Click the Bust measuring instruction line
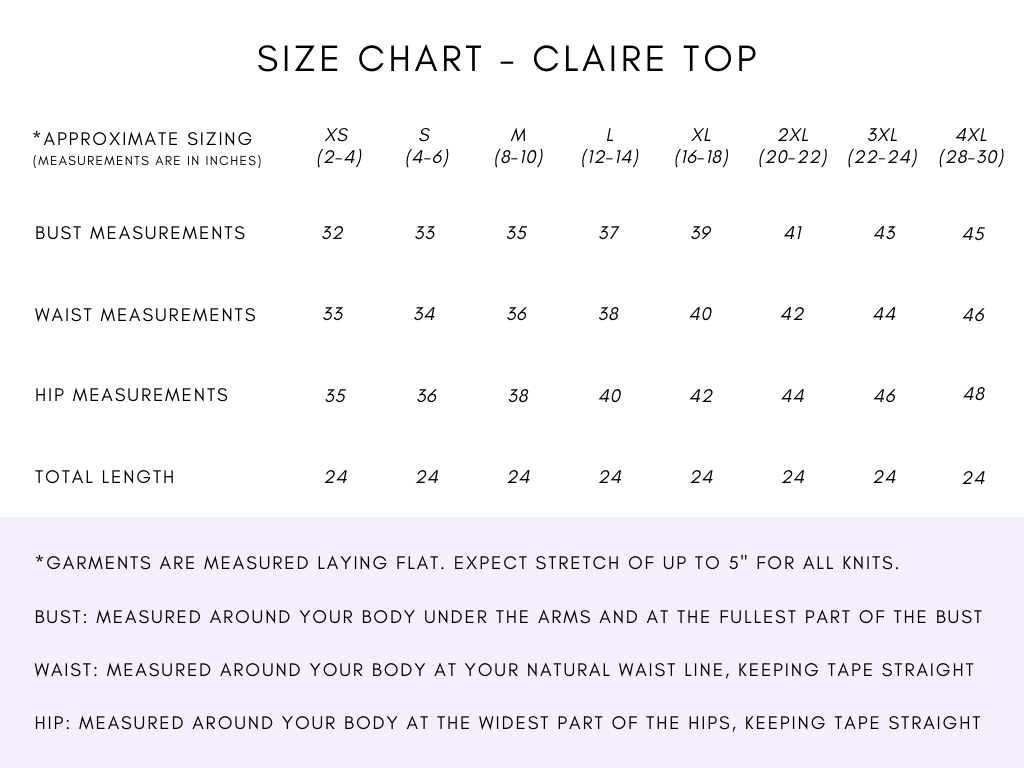 [x=509, y=617]
